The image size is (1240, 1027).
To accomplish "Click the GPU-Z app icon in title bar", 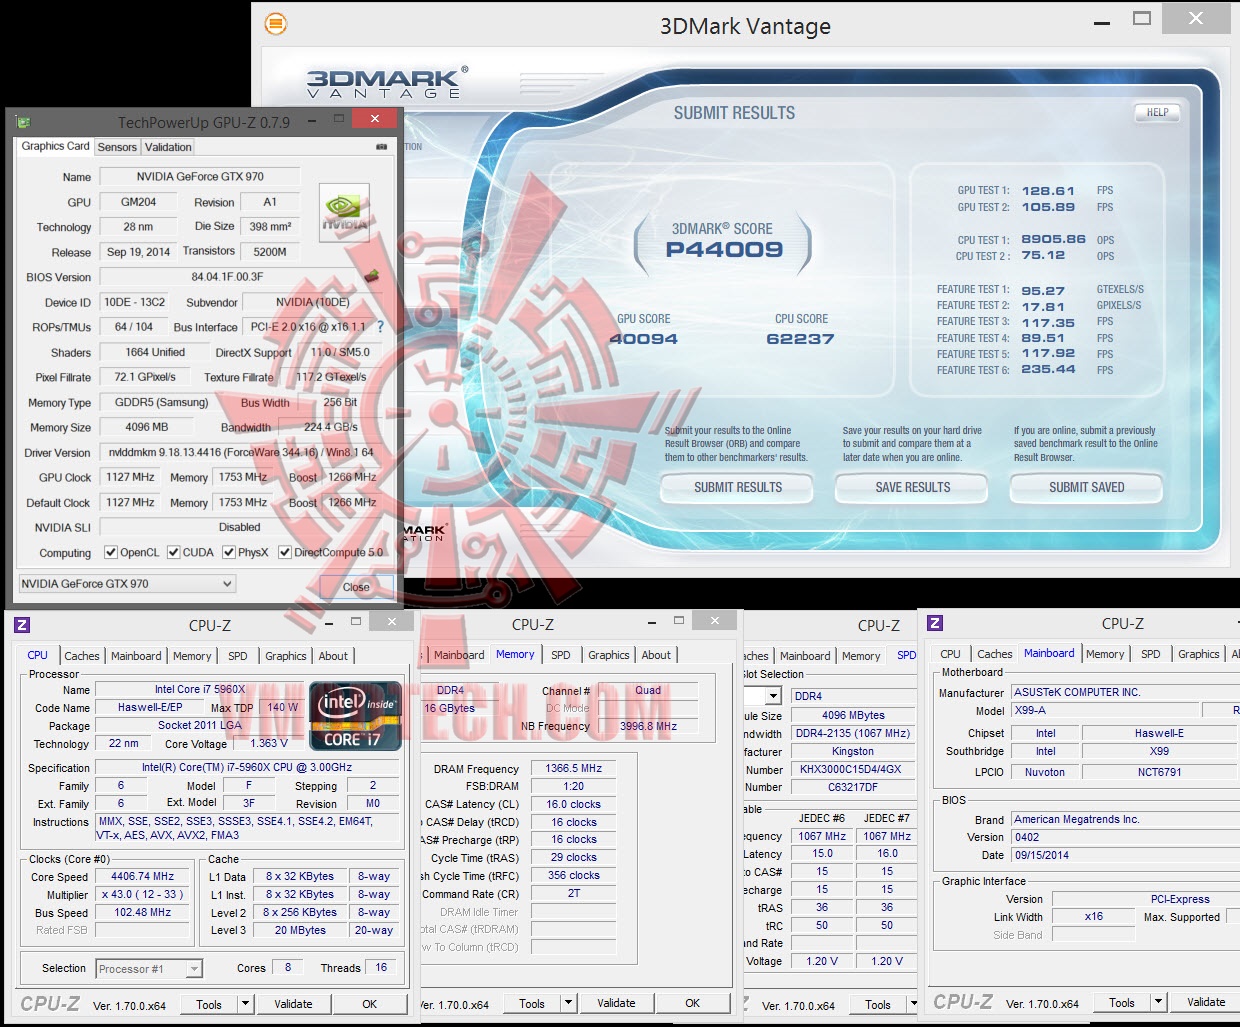I will coord(23,122).
